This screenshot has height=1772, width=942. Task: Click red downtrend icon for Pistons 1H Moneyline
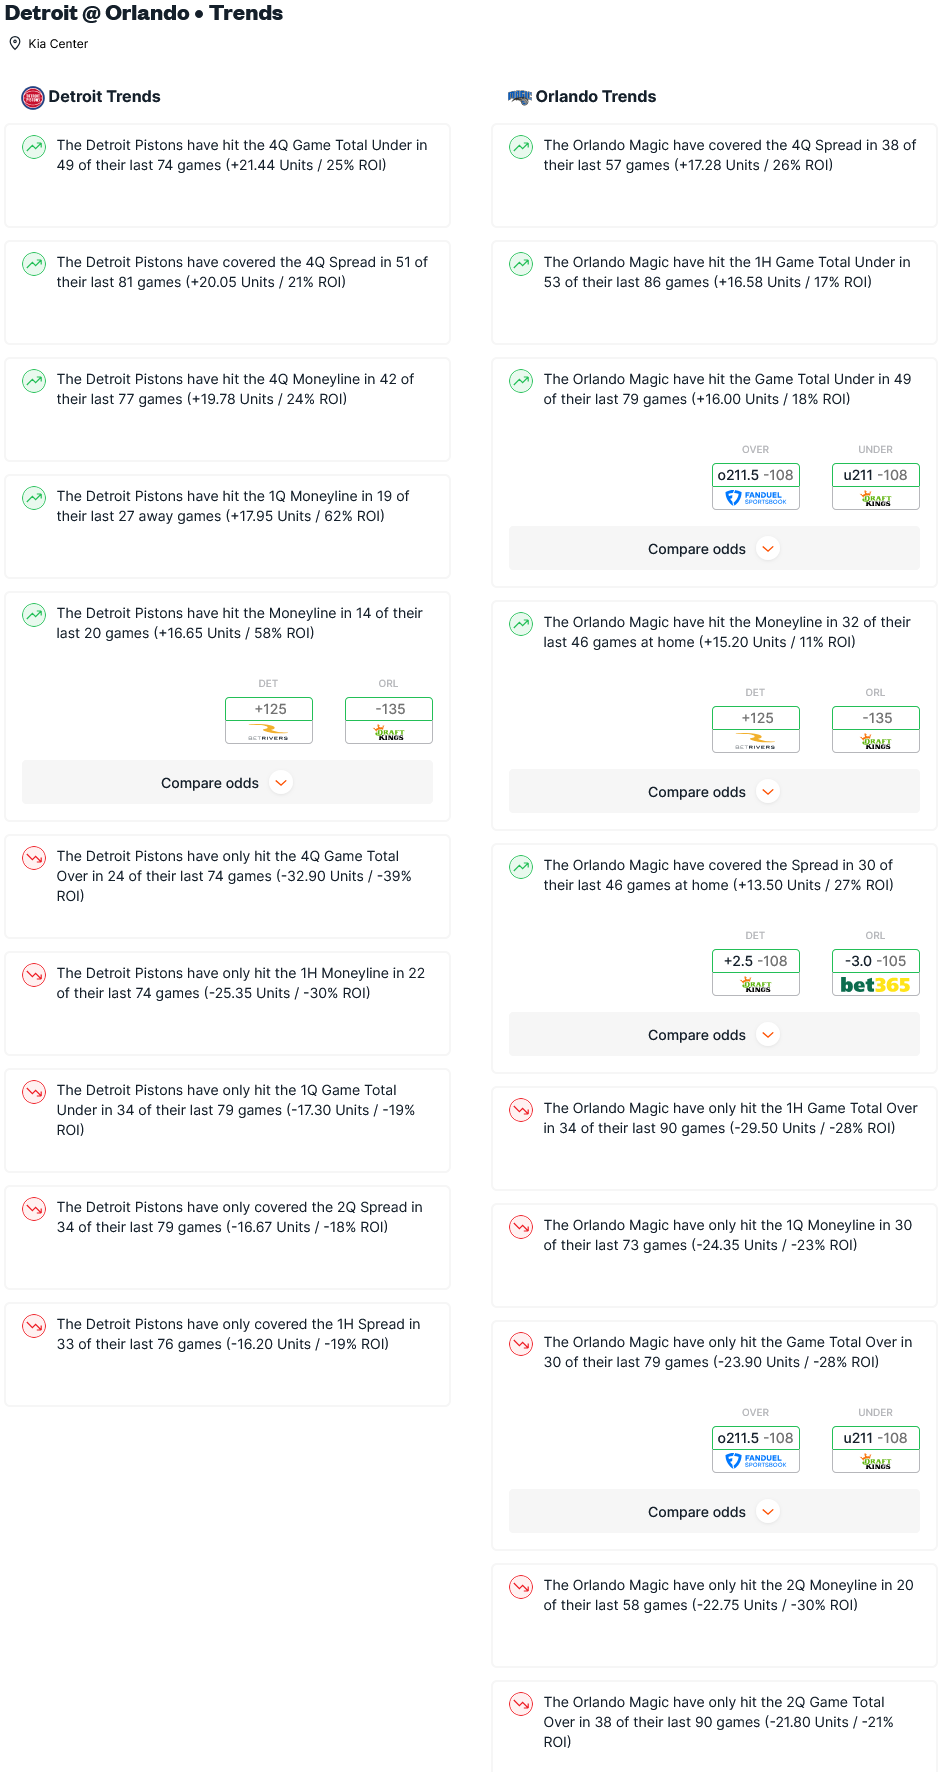34,975
